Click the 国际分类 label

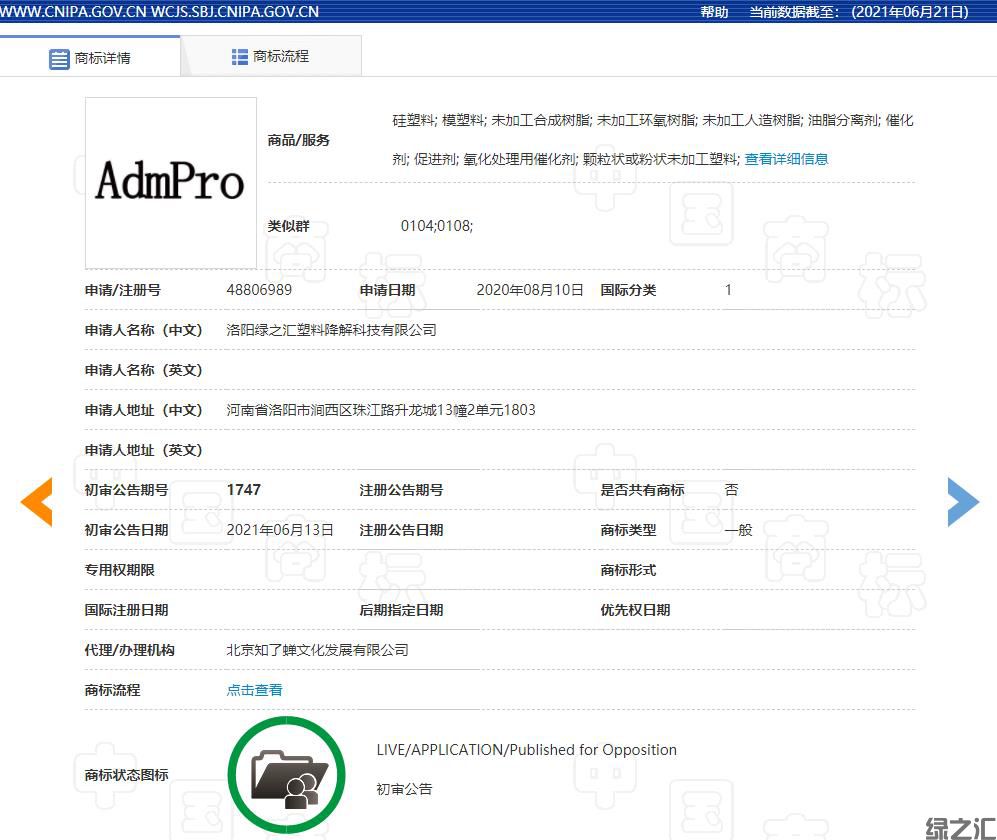point(628,290)
